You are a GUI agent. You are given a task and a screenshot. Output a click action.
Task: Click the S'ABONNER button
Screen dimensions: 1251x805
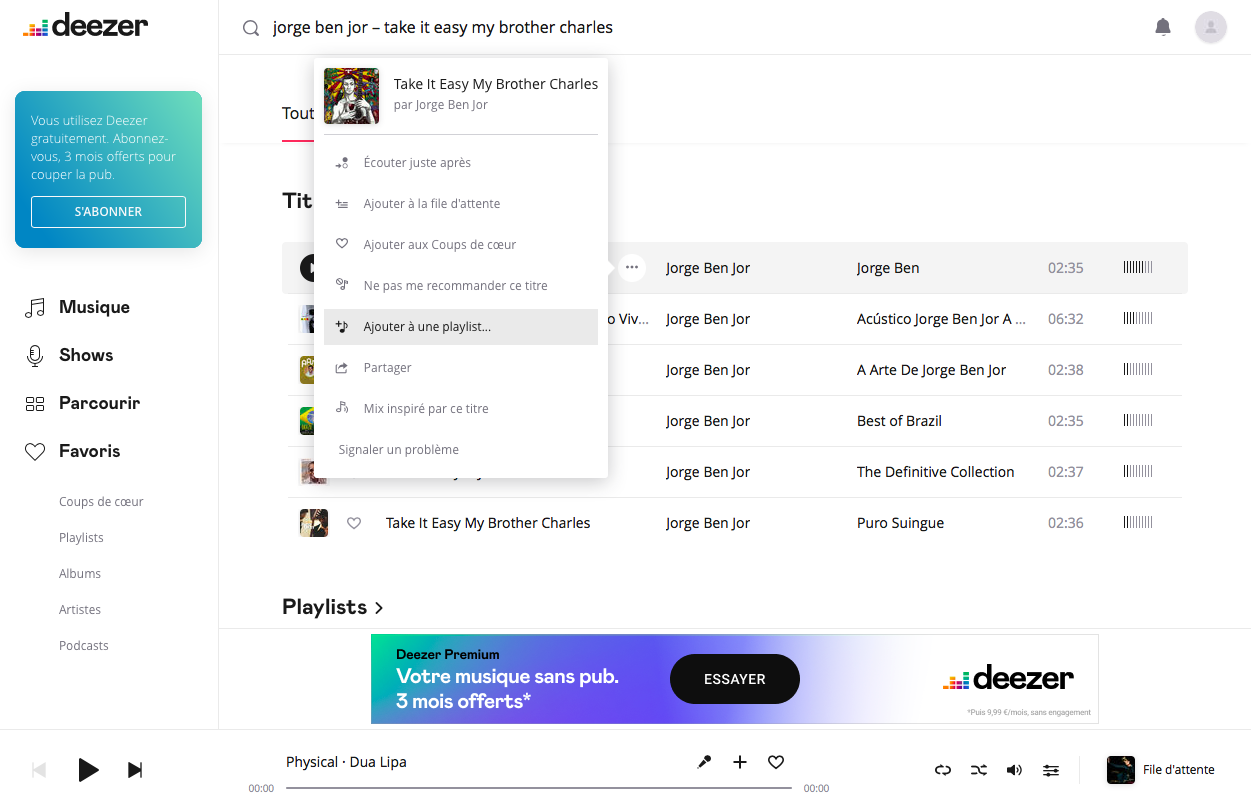point(108,212)
